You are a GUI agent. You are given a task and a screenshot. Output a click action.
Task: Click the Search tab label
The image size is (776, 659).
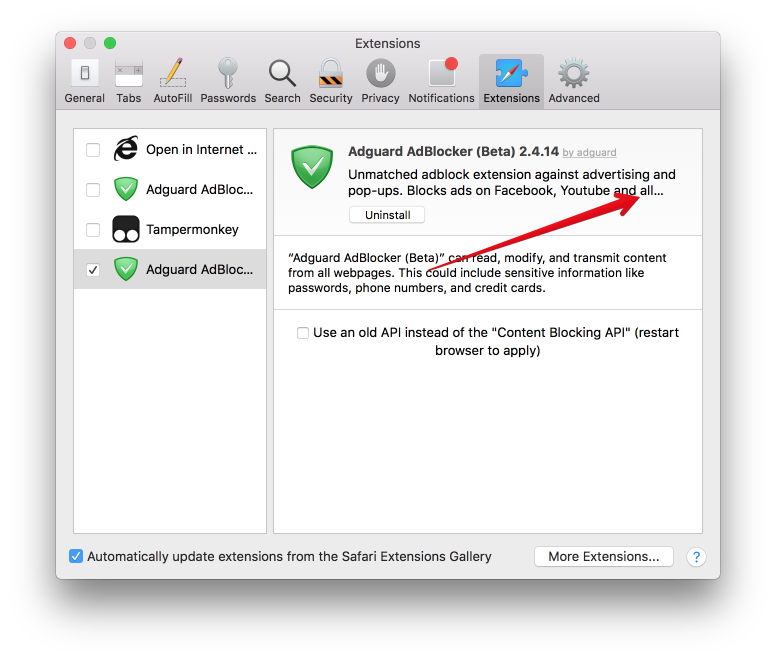282,98
